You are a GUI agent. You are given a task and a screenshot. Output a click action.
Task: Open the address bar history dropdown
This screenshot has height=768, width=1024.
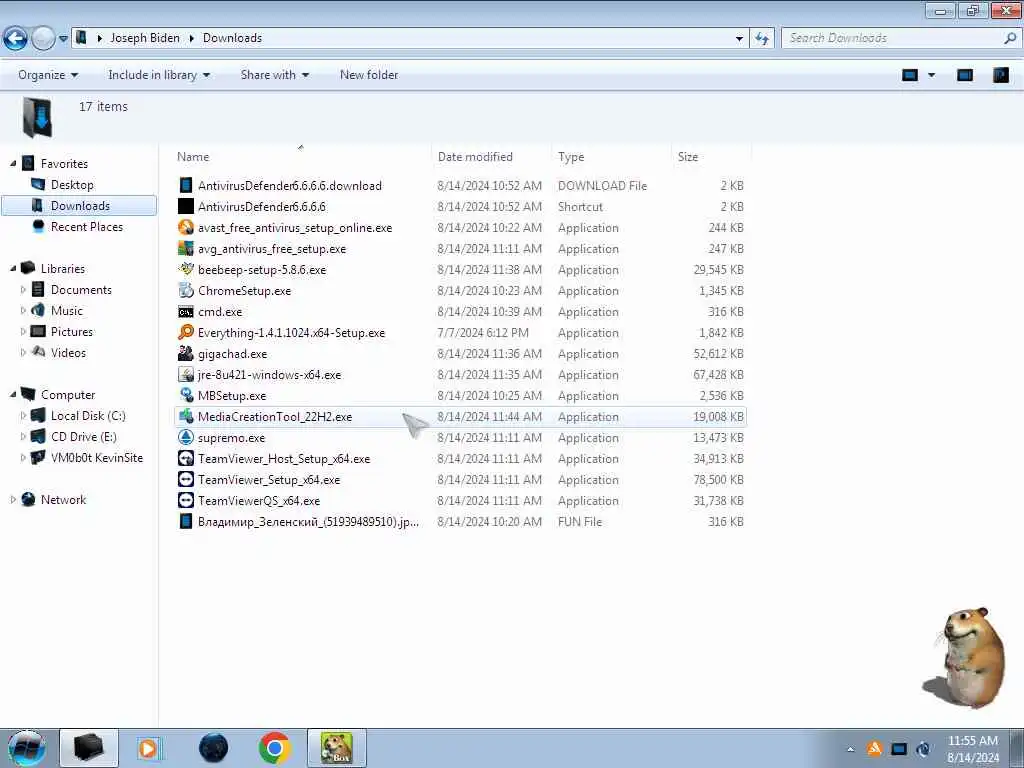739,39
